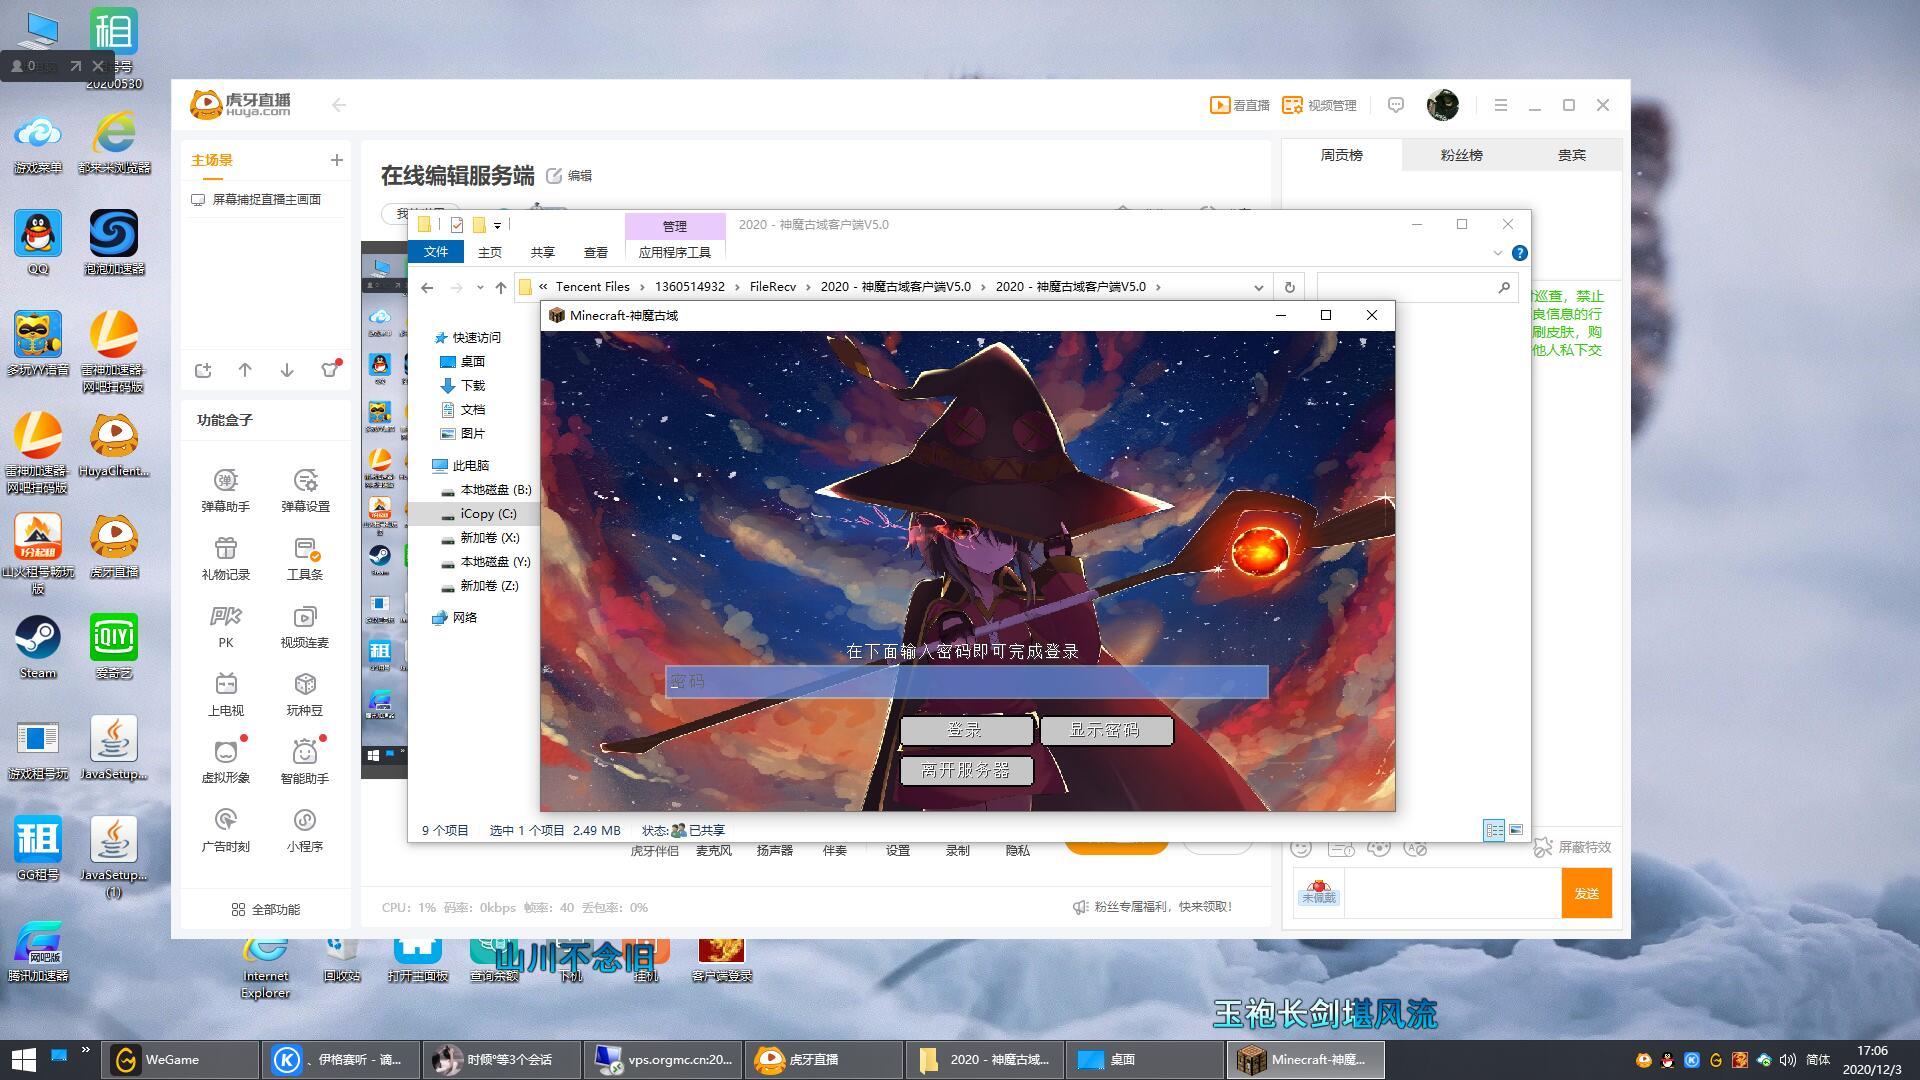
Task: Open 小程序 mini programs
Action: [x=305, y=830]
